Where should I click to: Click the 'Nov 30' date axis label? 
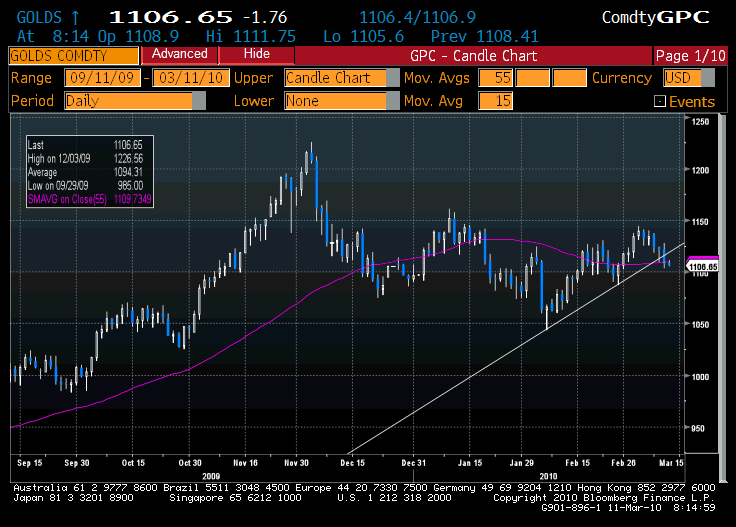(296, 463)
